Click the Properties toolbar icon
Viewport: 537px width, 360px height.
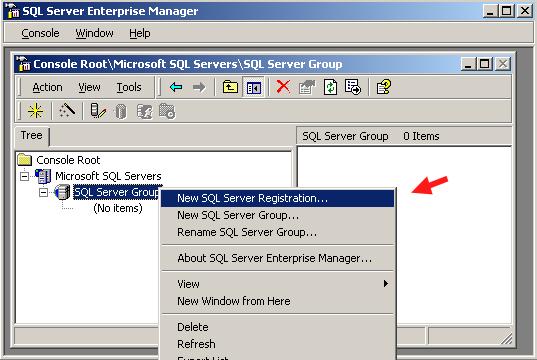tap(307, 87)
